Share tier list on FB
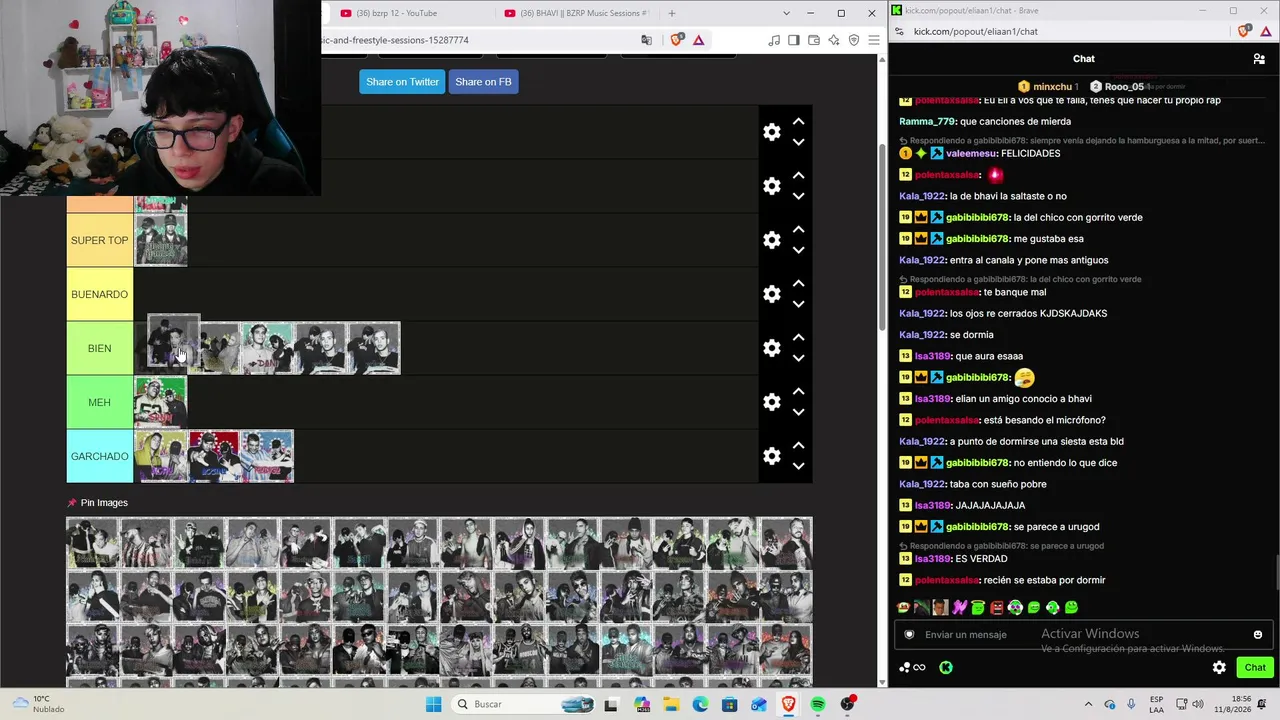 click(483, 82)
